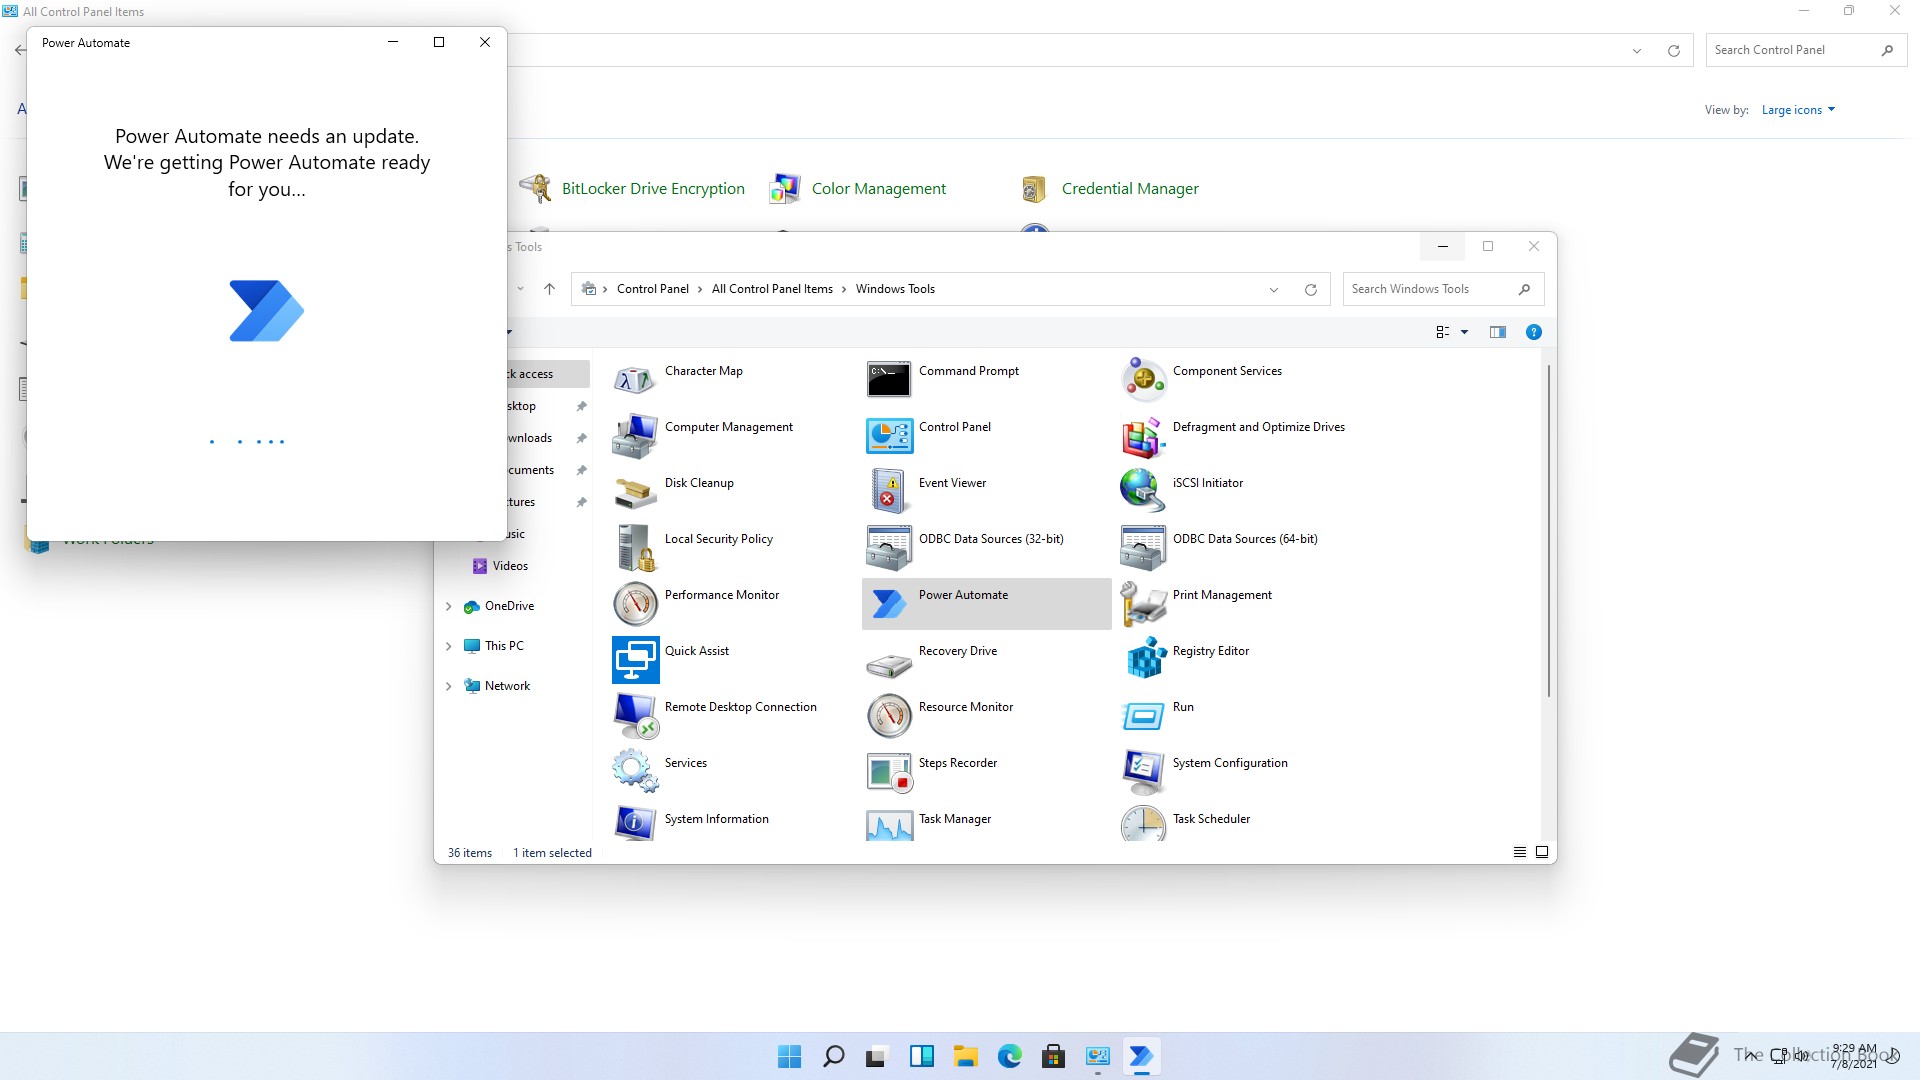Click the Windows Tools vertical scrollbar

(1548, 530)
